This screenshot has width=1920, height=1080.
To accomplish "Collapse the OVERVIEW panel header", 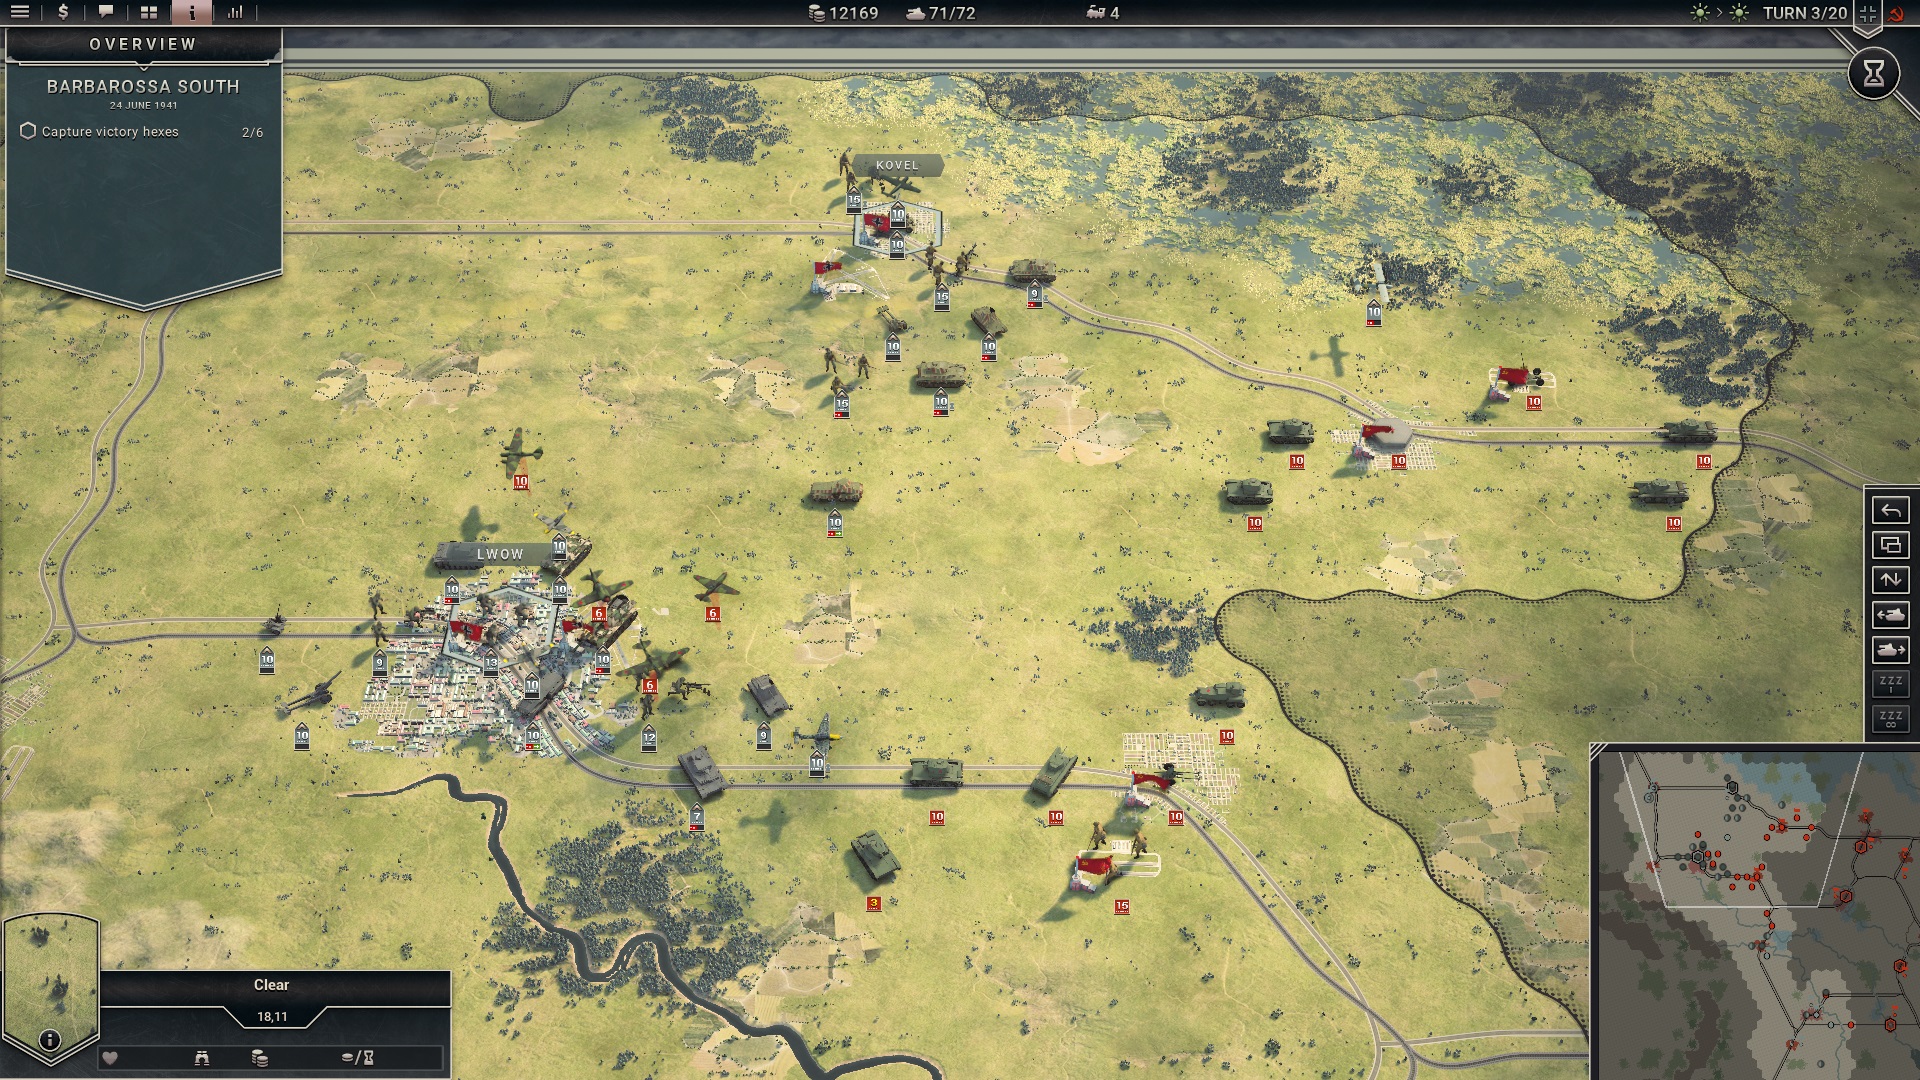I will (x=143, y=44).
